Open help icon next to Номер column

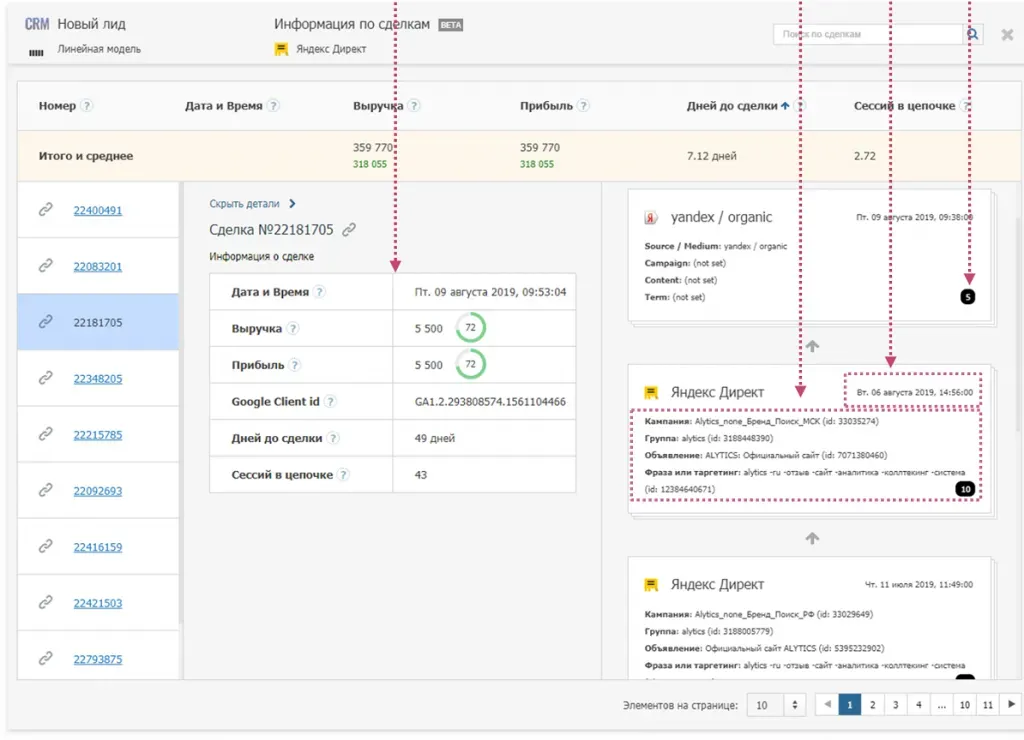86,106
